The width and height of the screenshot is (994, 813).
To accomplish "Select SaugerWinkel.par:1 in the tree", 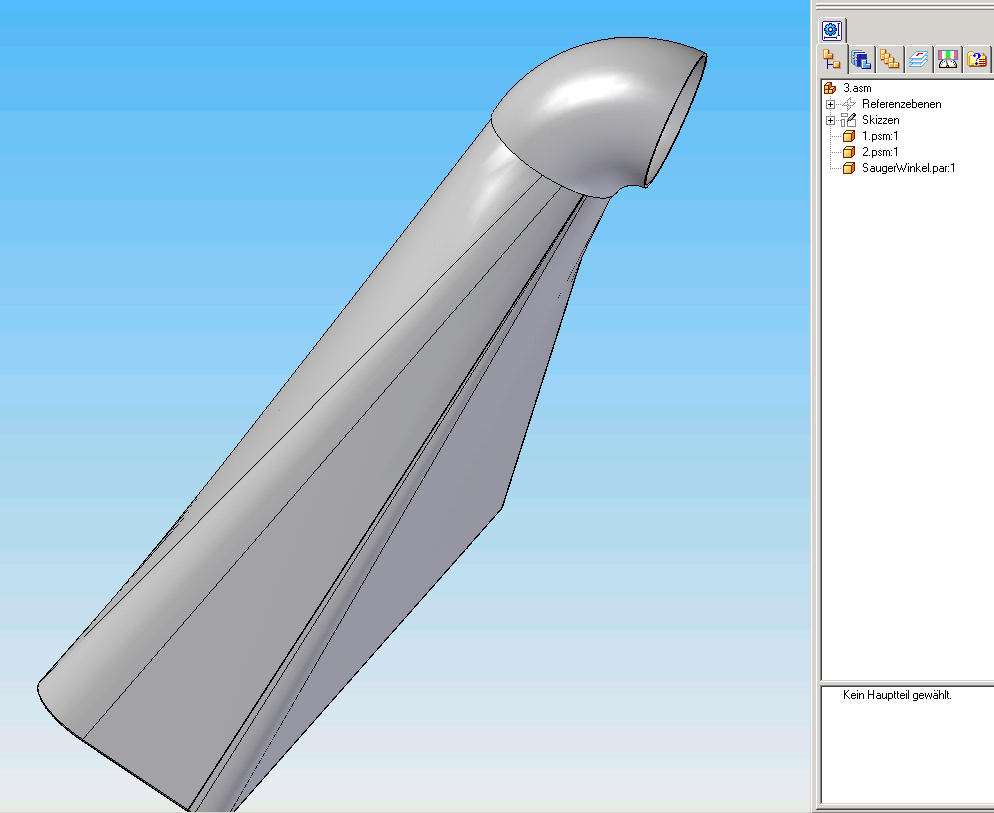I will [908, 168].
